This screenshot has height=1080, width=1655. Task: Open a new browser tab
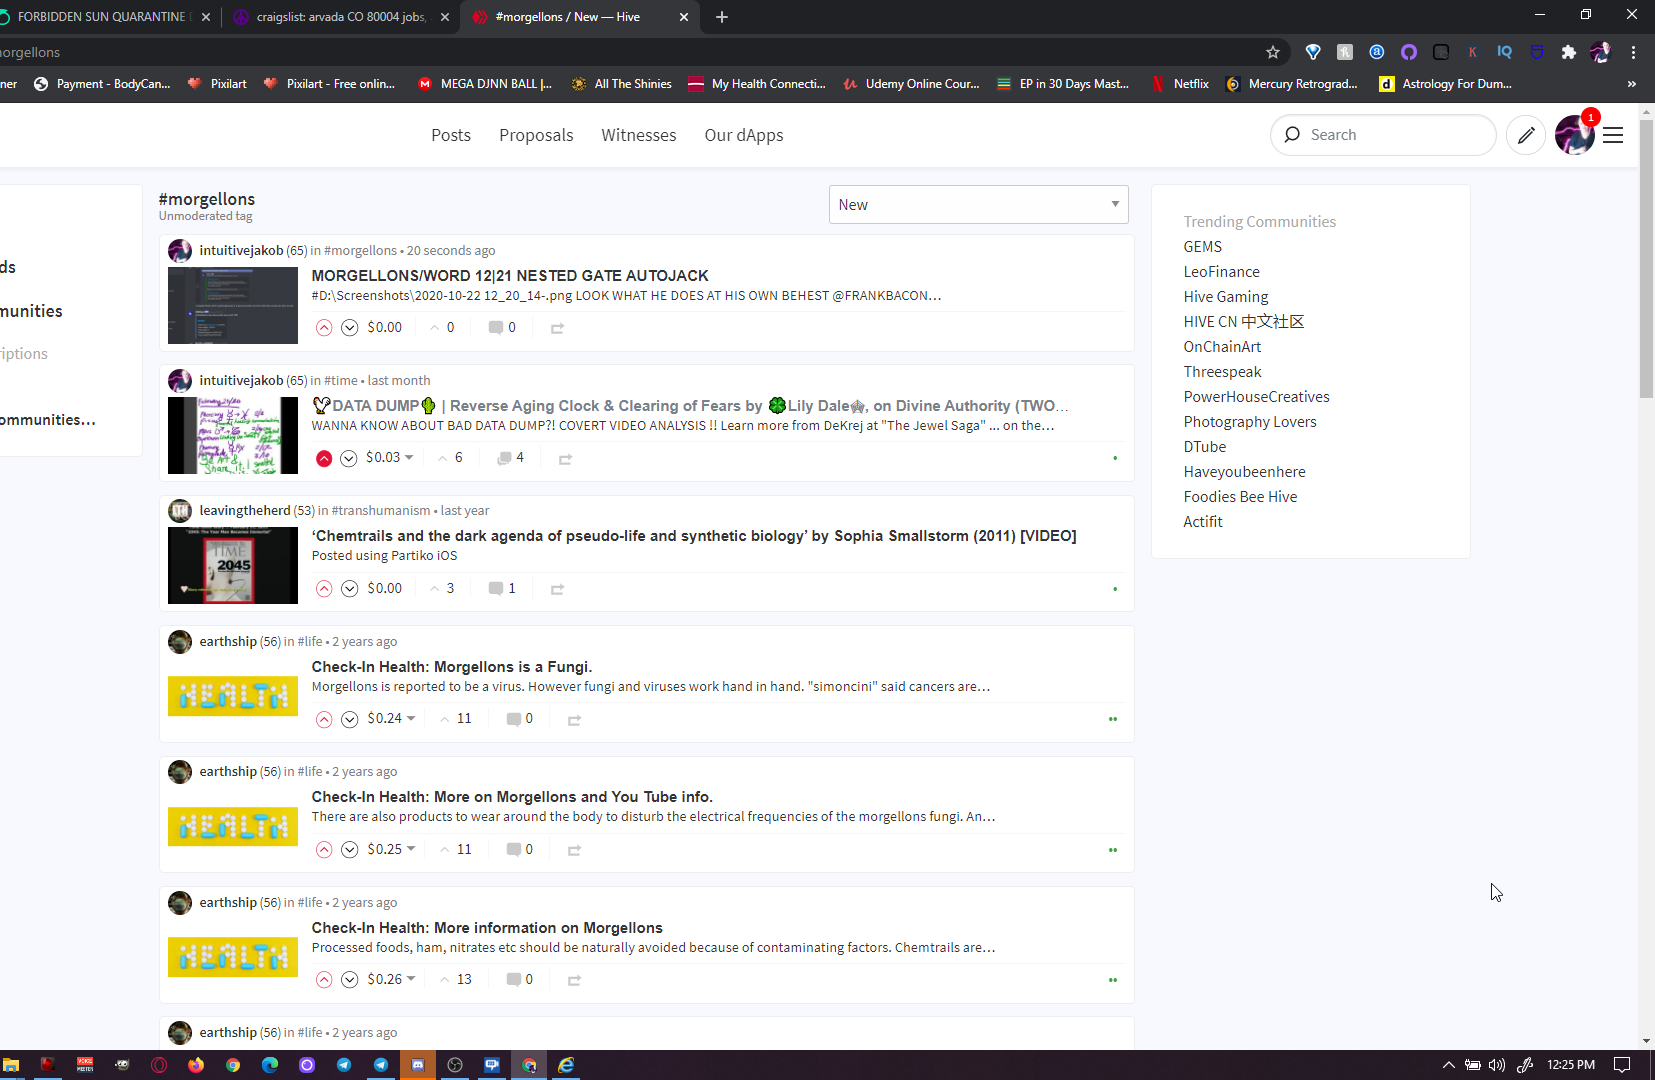click(x=722, y=17)
